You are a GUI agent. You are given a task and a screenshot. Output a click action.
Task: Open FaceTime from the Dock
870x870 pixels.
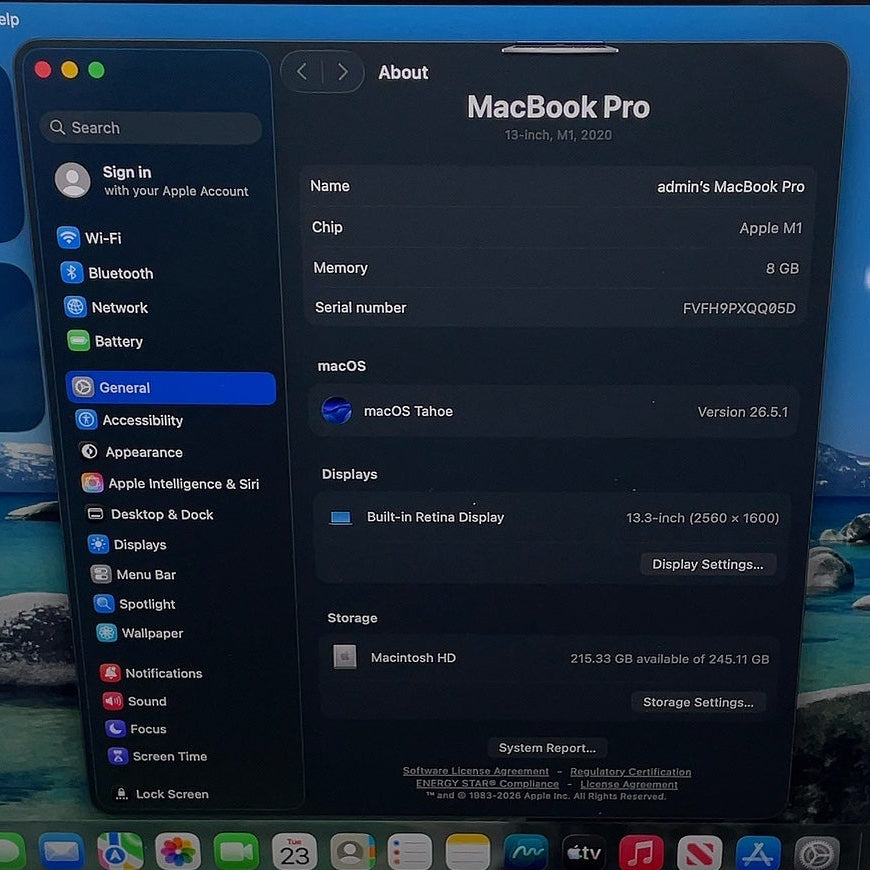pos(236,851)
